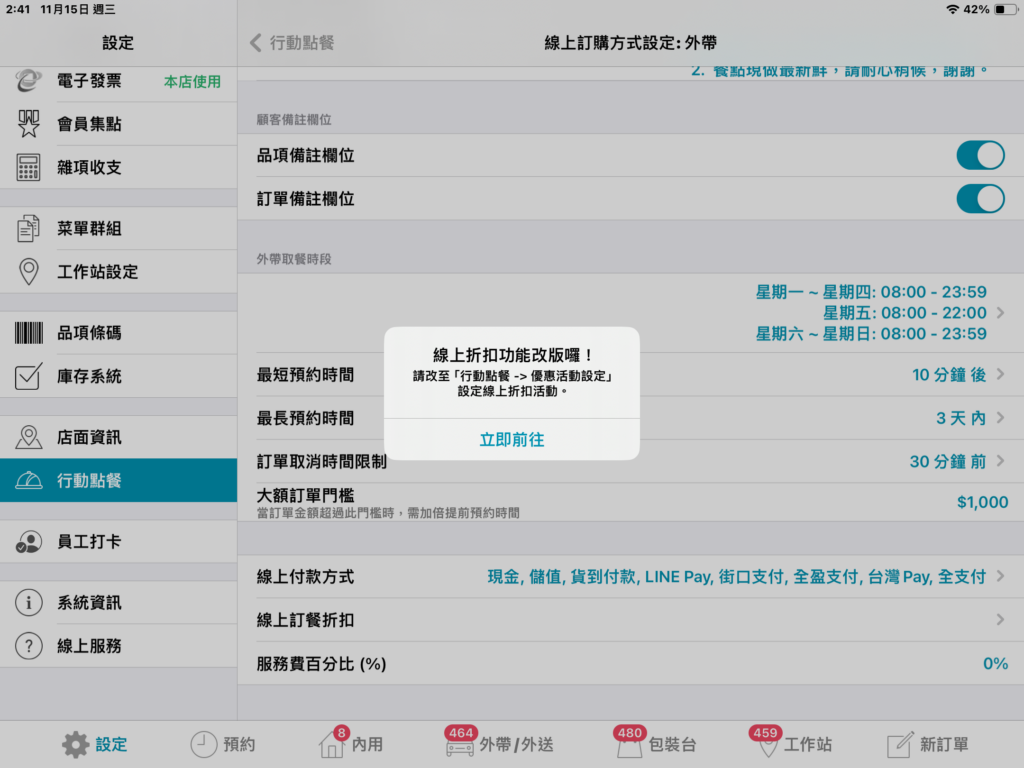This screenshot has width=1024, height=768.
Task: Toggle the 訂單備註欄位 switch
Action: pyautogui.click(x=980, y=199)
